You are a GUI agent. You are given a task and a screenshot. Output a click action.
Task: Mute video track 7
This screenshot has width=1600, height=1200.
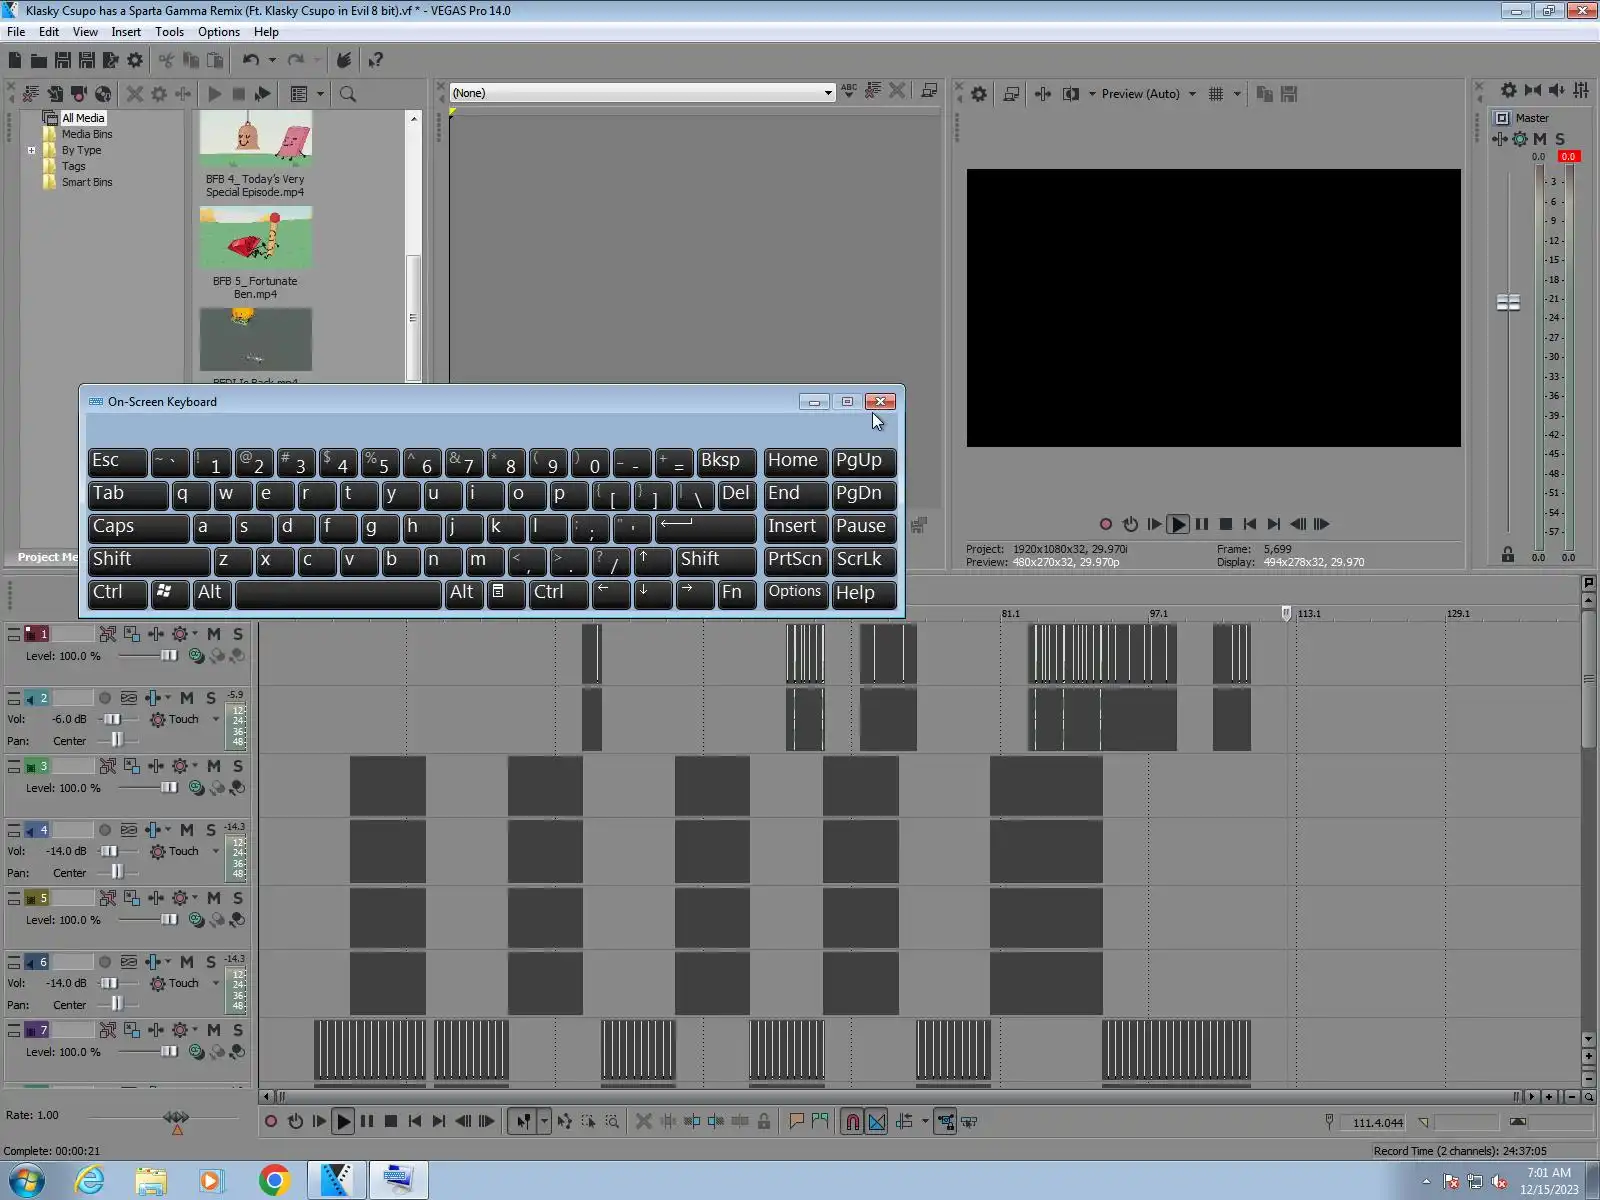click(x=214, y=1030)
